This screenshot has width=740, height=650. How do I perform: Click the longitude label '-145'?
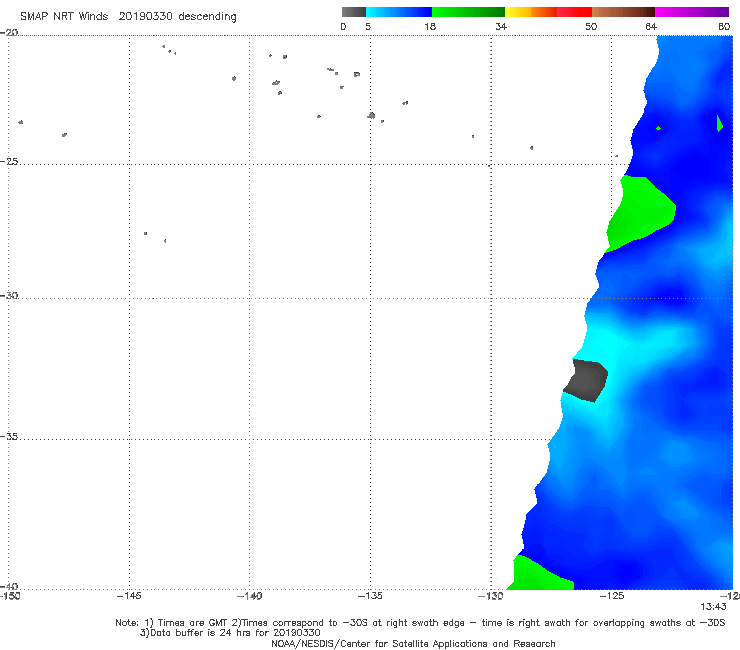pyautogui.click(x=129, y=596)
